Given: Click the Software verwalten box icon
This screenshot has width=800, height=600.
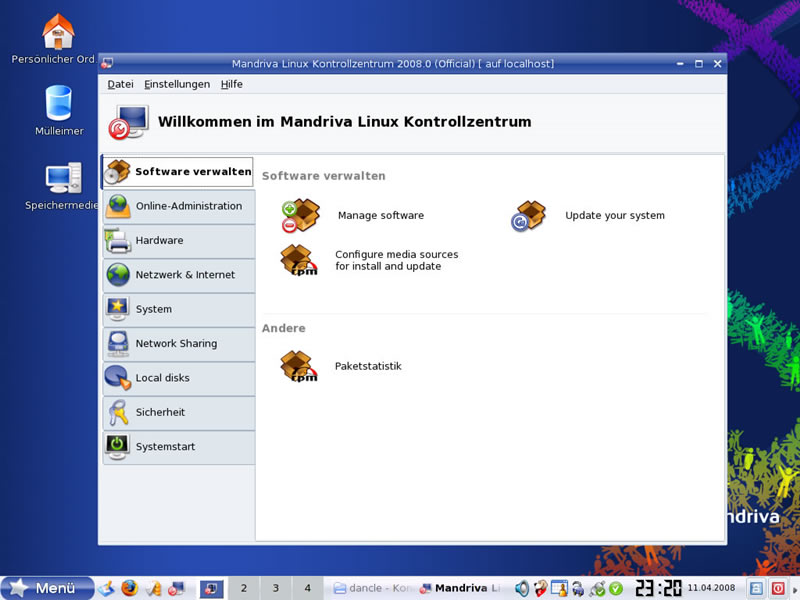Looking at the screenshot, I should 117,172.
